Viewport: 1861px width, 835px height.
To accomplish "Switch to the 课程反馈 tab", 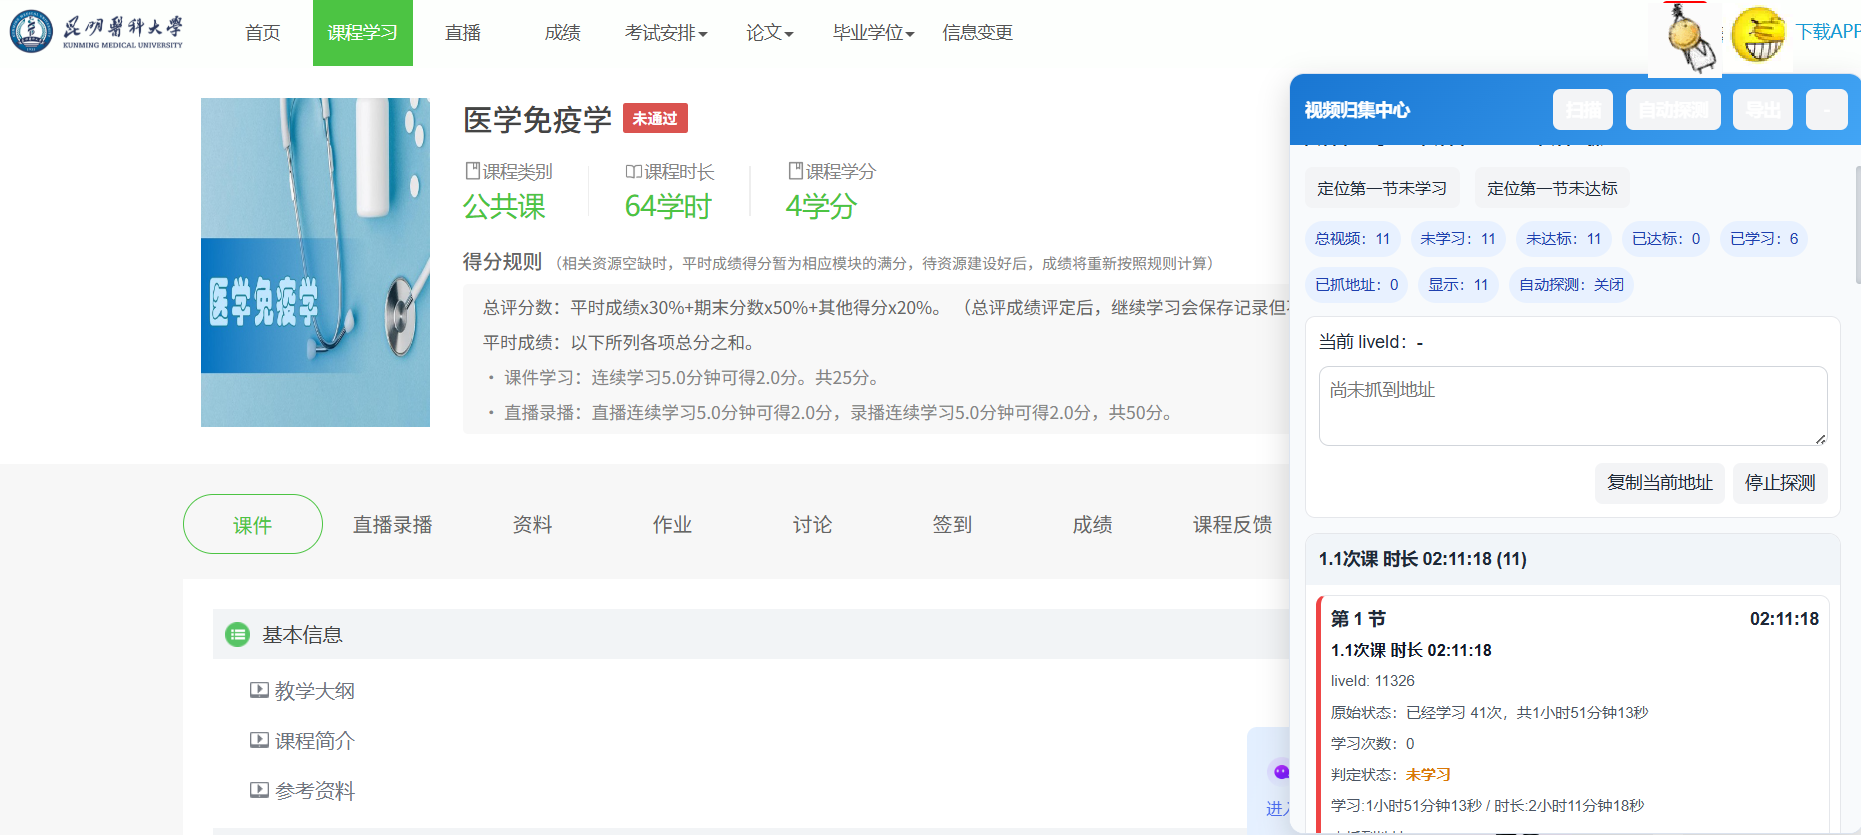I will [1233, 524].
